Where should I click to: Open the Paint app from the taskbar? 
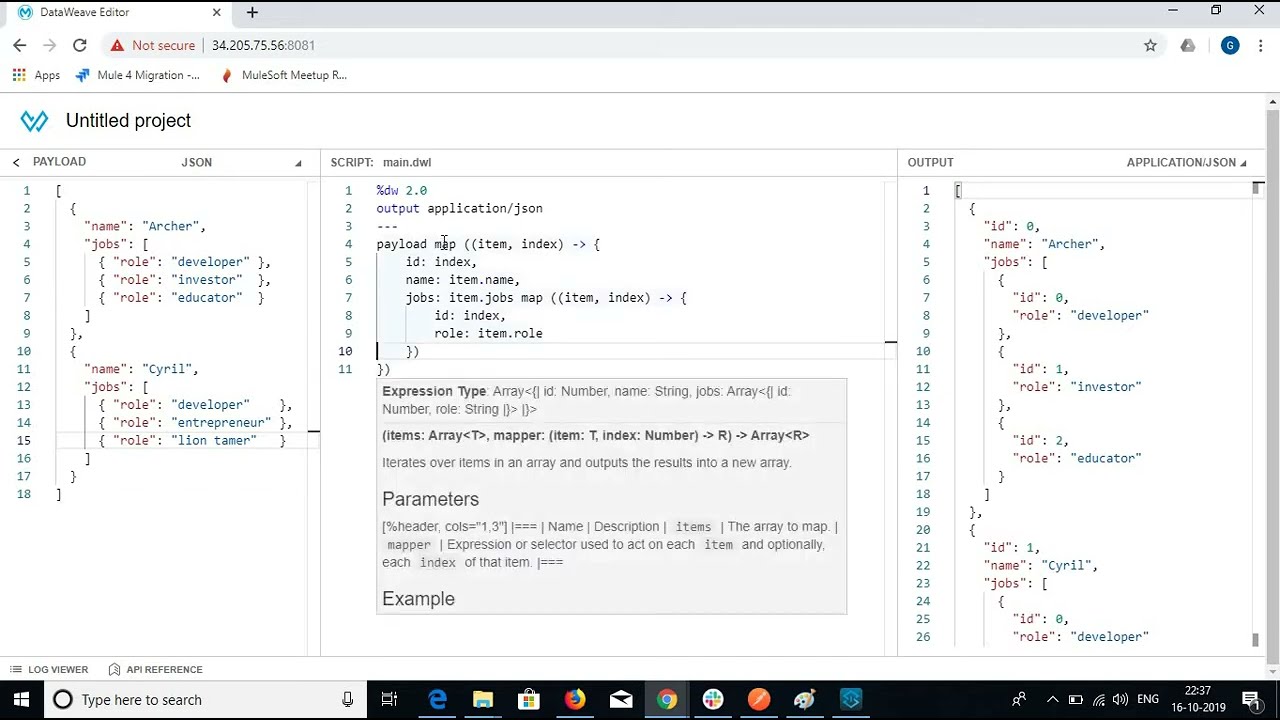(x=805, y=700)
